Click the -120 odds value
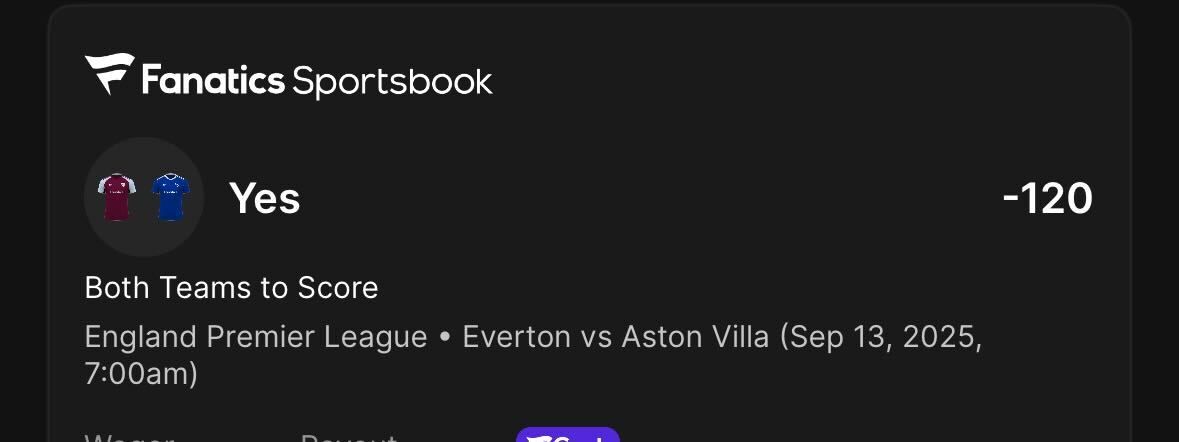 click(x=1047, y=198)
